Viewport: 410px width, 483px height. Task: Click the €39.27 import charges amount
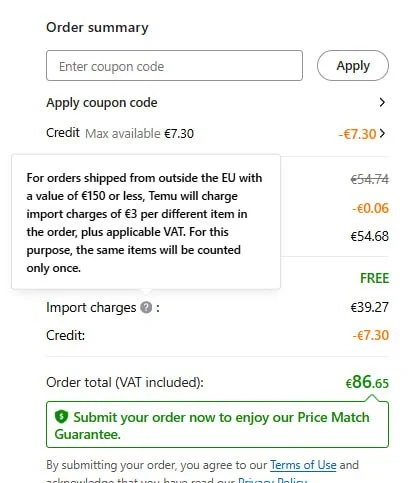[370, 307]
